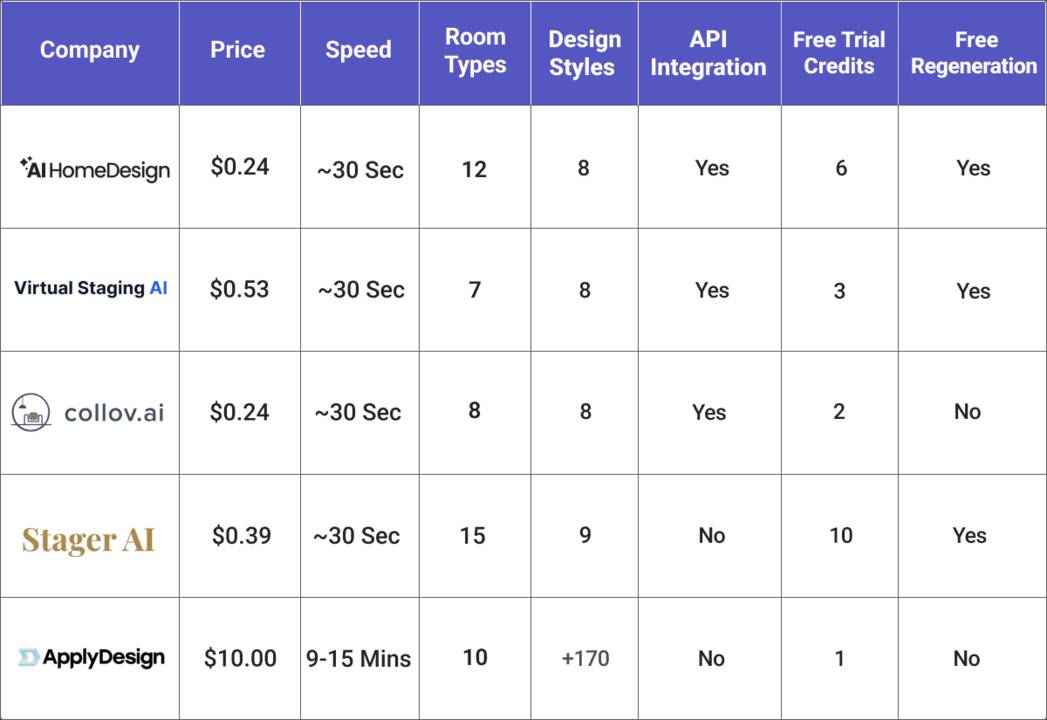This screenshot has height=720, width=1047.
Task: Click the Speed column header
Action: (x=358, y=50)
